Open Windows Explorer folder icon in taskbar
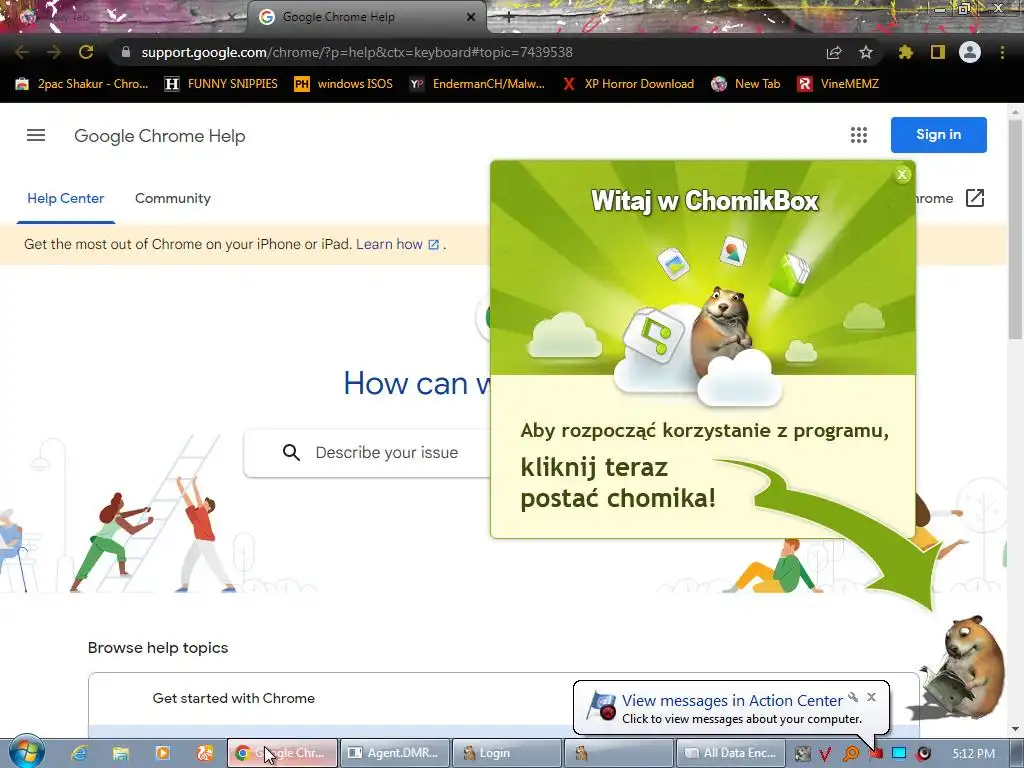This screenshot has width=1024, height=768. click(121, 753)
